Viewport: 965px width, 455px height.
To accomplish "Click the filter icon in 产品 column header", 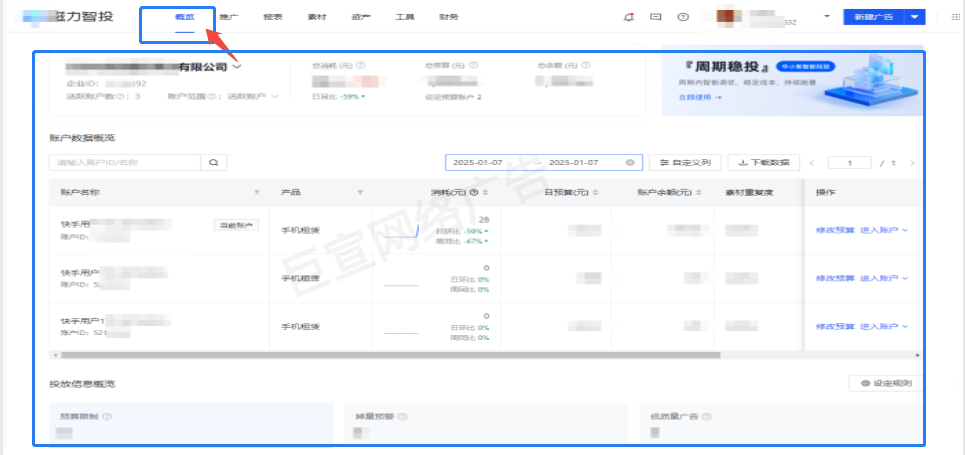I will 360,193.
